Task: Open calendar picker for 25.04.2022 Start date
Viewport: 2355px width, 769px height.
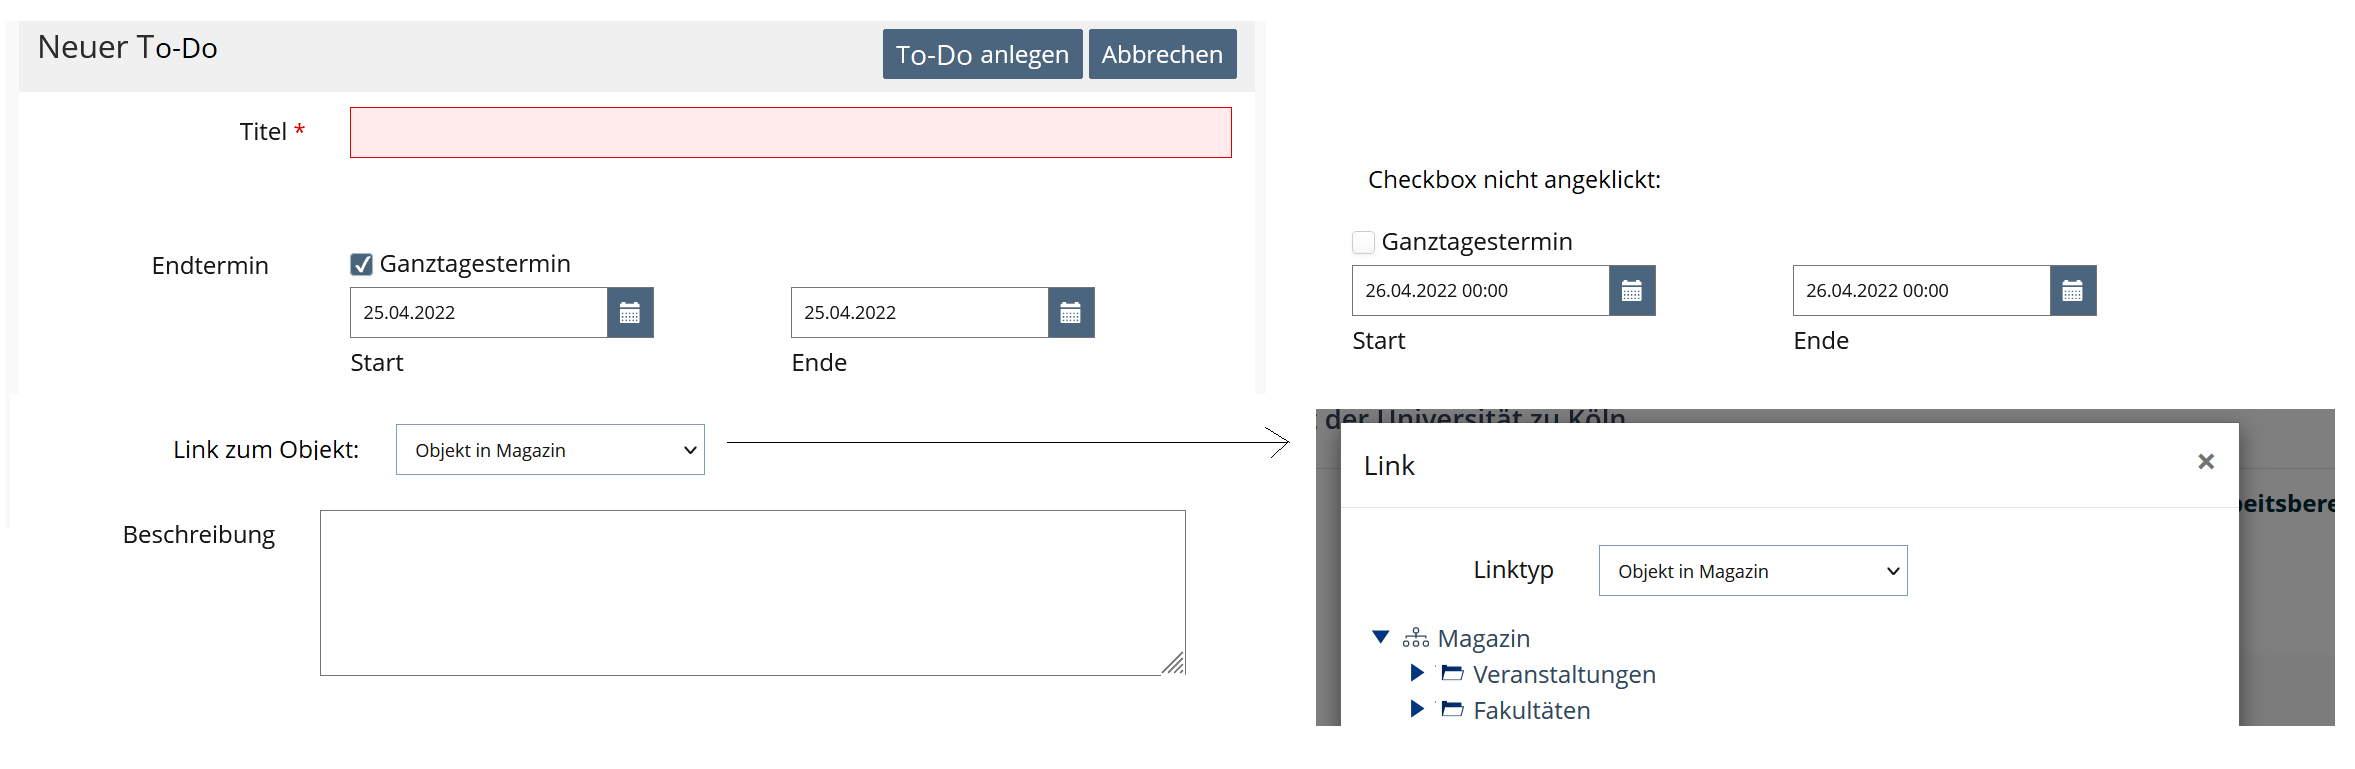Action: point(630,313)
